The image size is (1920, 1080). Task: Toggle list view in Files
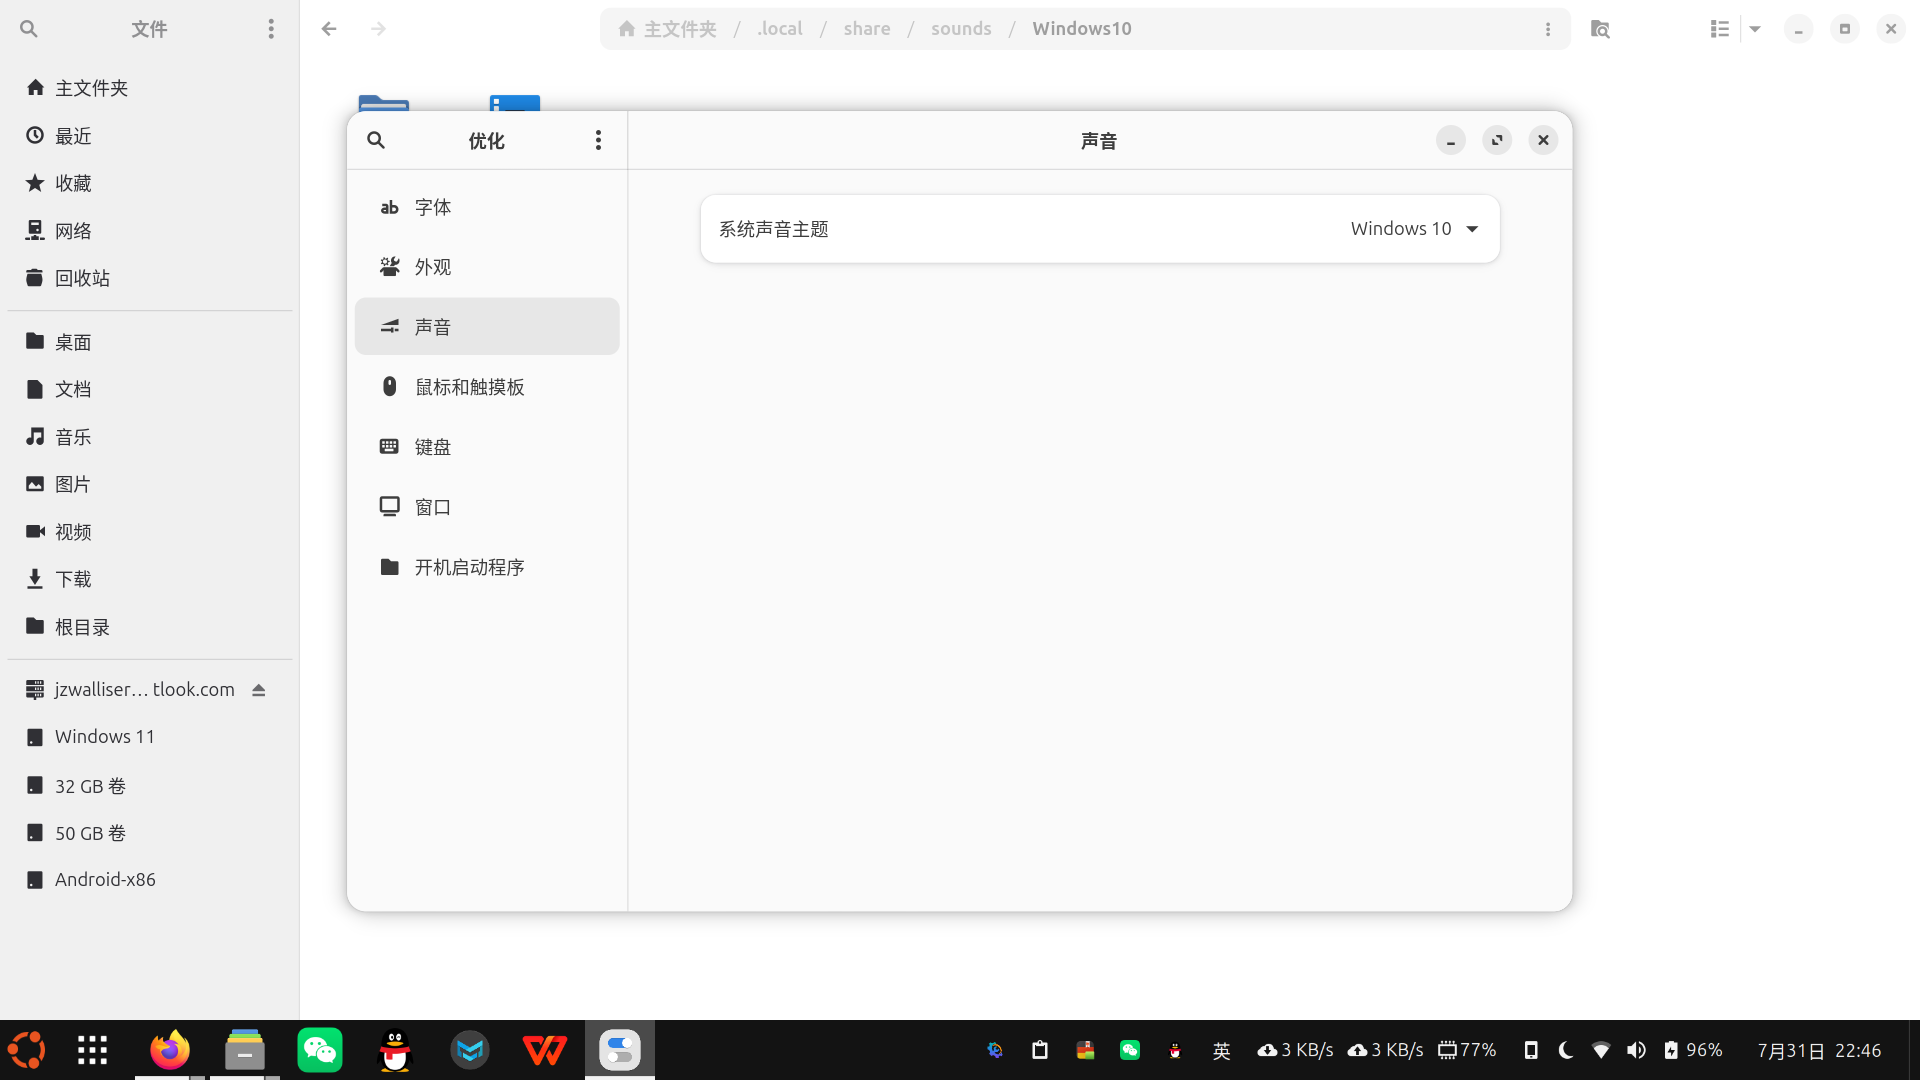[x=1720, y=29]
